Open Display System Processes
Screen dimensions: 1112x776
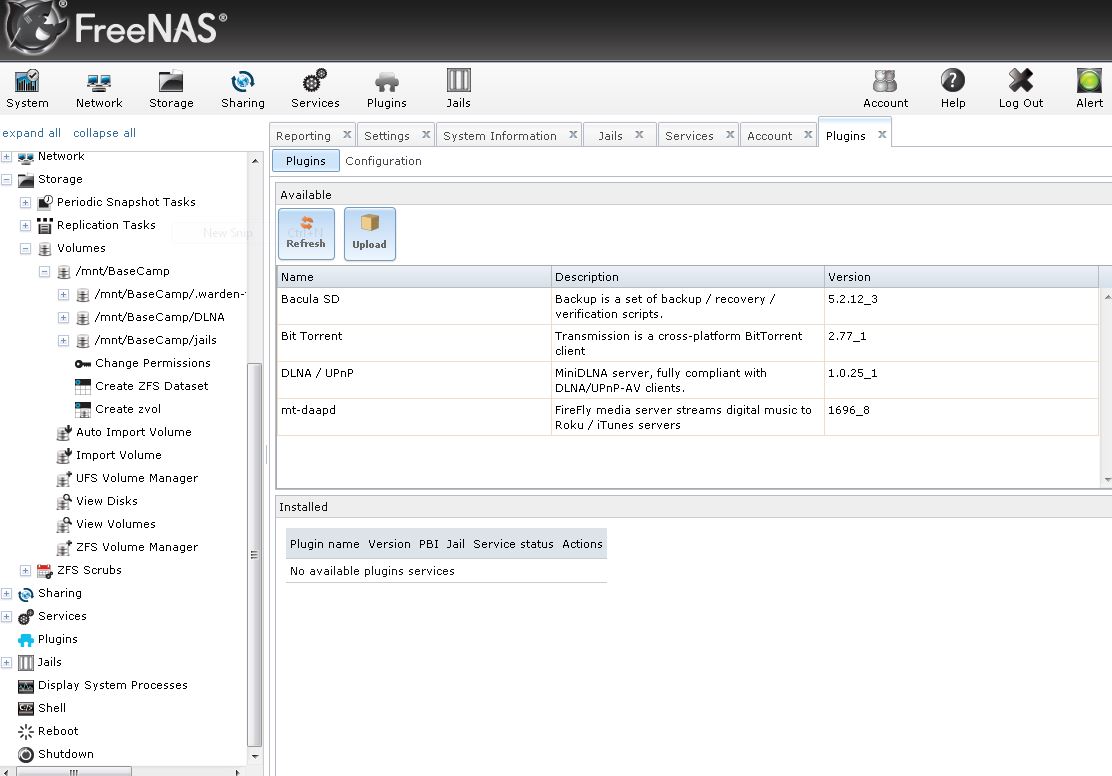pyautogui.click(x=112, y=685)
